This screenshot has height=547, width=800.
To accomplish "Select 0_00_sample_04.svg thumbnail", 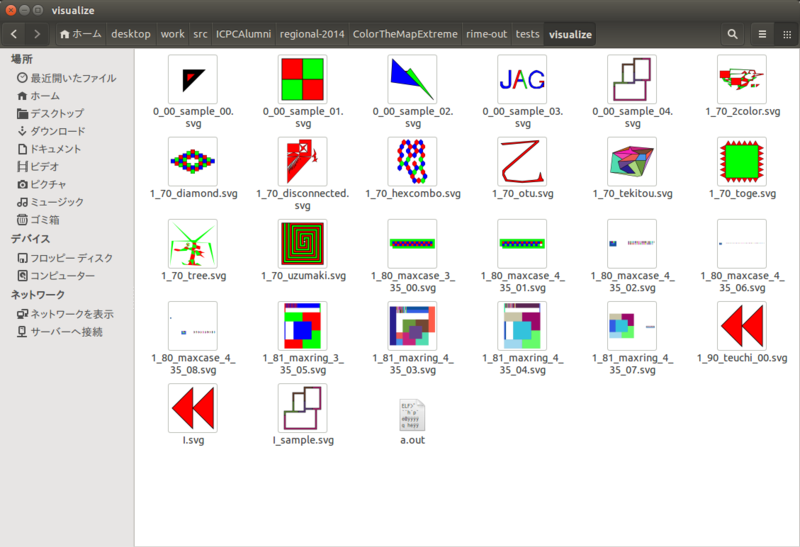I will 632,79.
